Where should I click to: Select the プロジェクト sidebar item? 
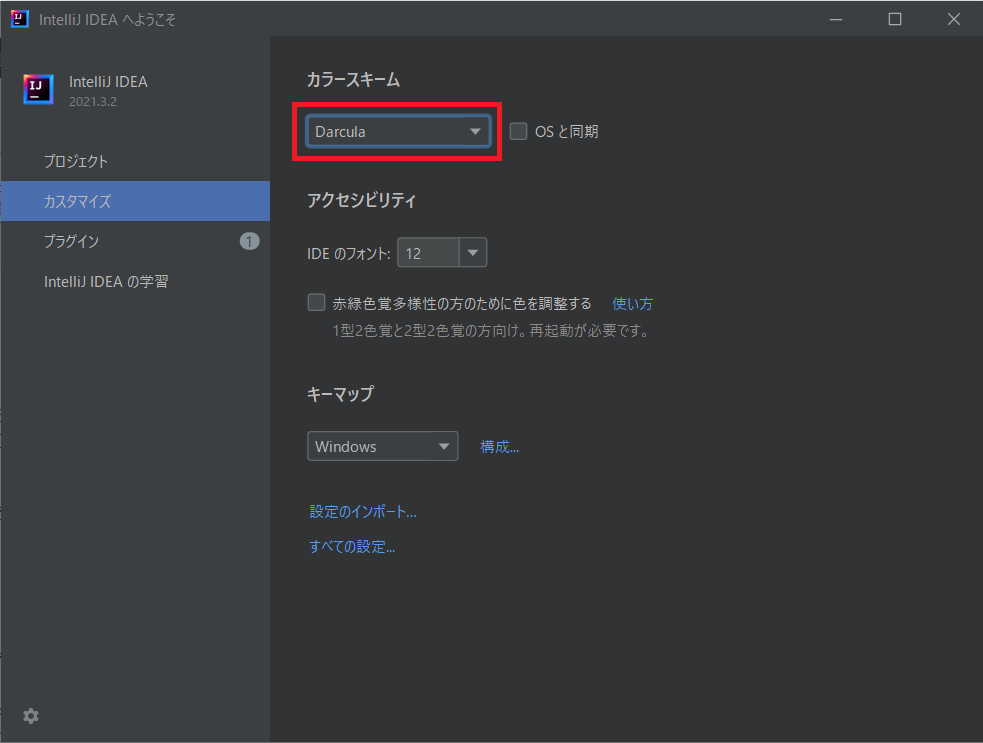135,161
